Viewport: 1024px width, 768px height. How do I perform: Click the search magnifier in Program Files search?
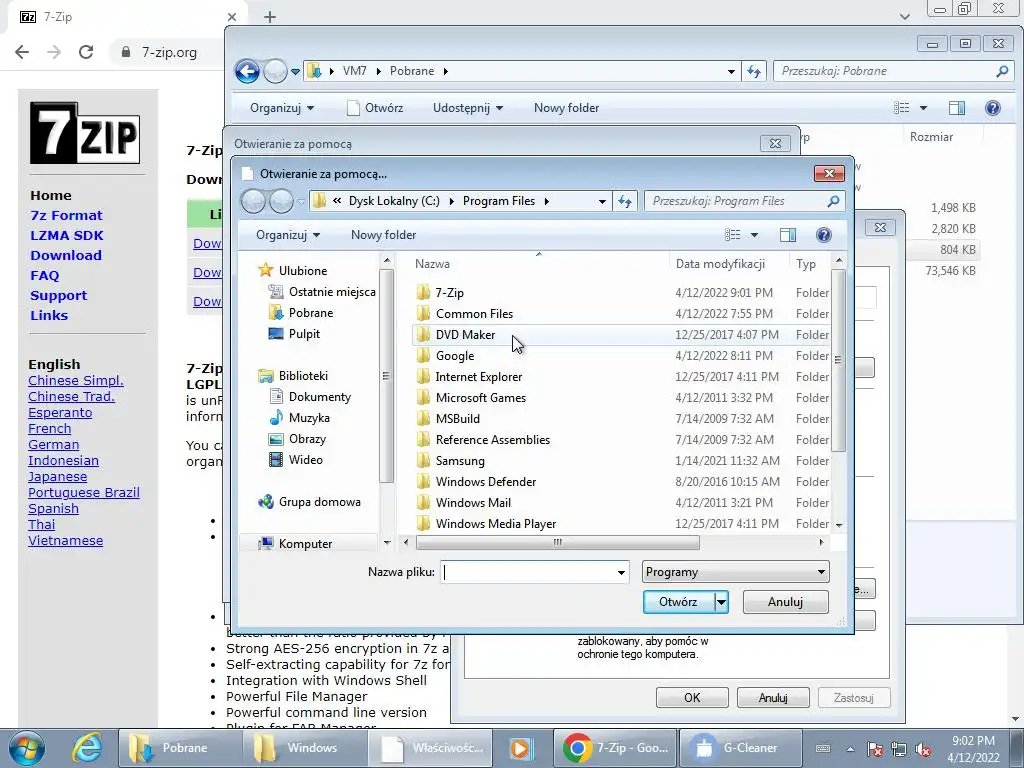point(833,201)
